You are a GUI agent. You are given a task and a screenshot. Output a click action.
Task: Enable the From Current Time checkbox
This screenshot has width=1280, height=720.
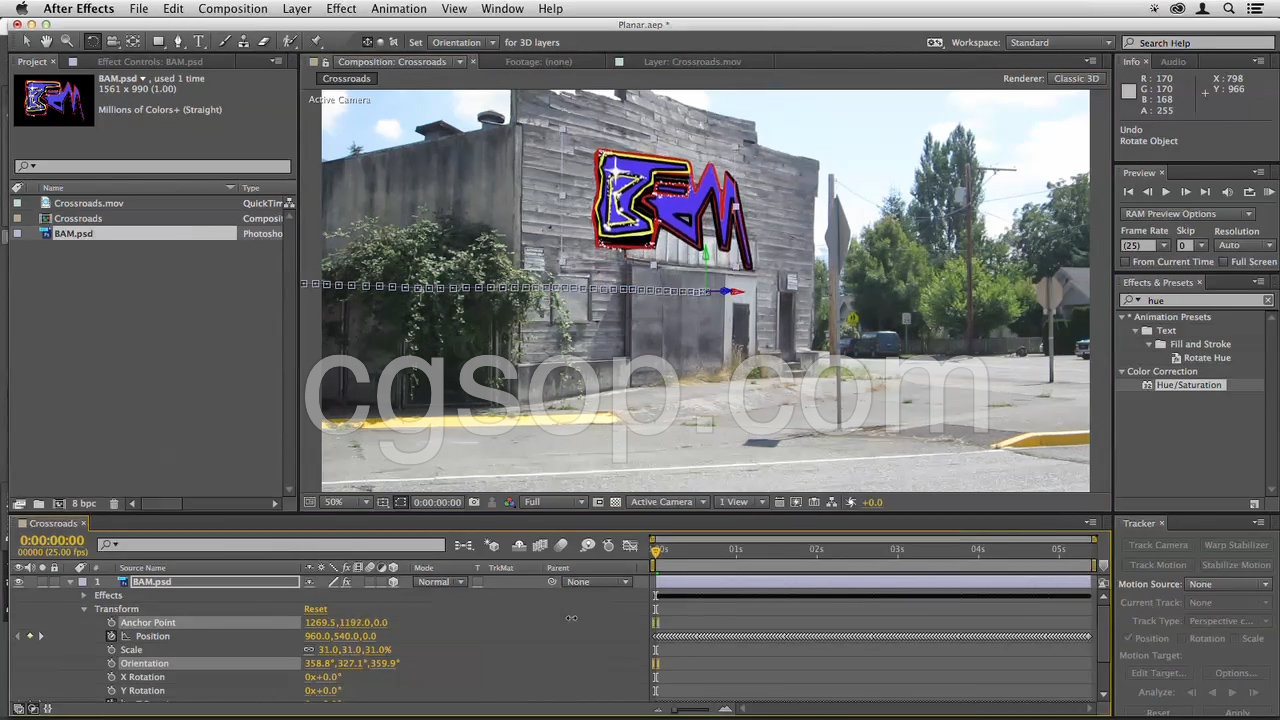point(1126,262)
